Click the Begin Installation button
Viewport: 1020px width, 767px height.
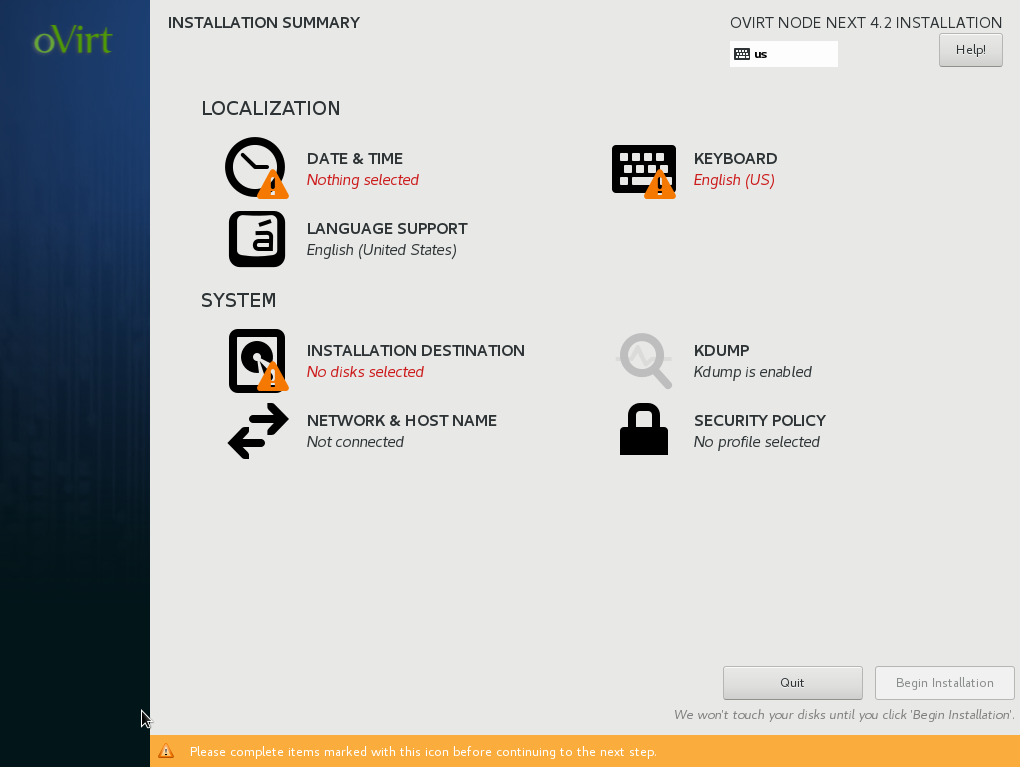pyautogui.click(x=945, y=682)
